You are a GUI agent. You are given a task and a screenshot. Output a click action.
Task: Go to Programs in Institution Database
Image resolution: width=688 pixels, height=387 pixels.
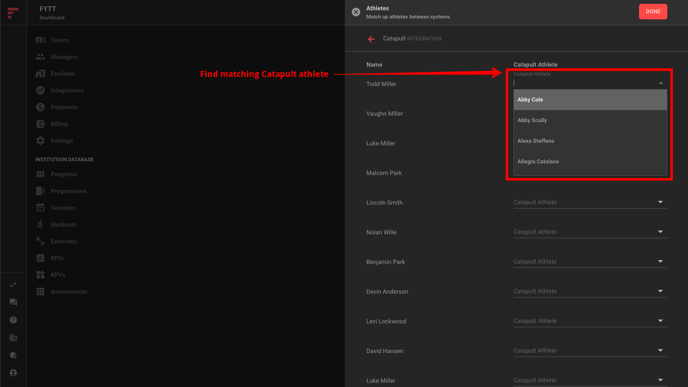64,174
